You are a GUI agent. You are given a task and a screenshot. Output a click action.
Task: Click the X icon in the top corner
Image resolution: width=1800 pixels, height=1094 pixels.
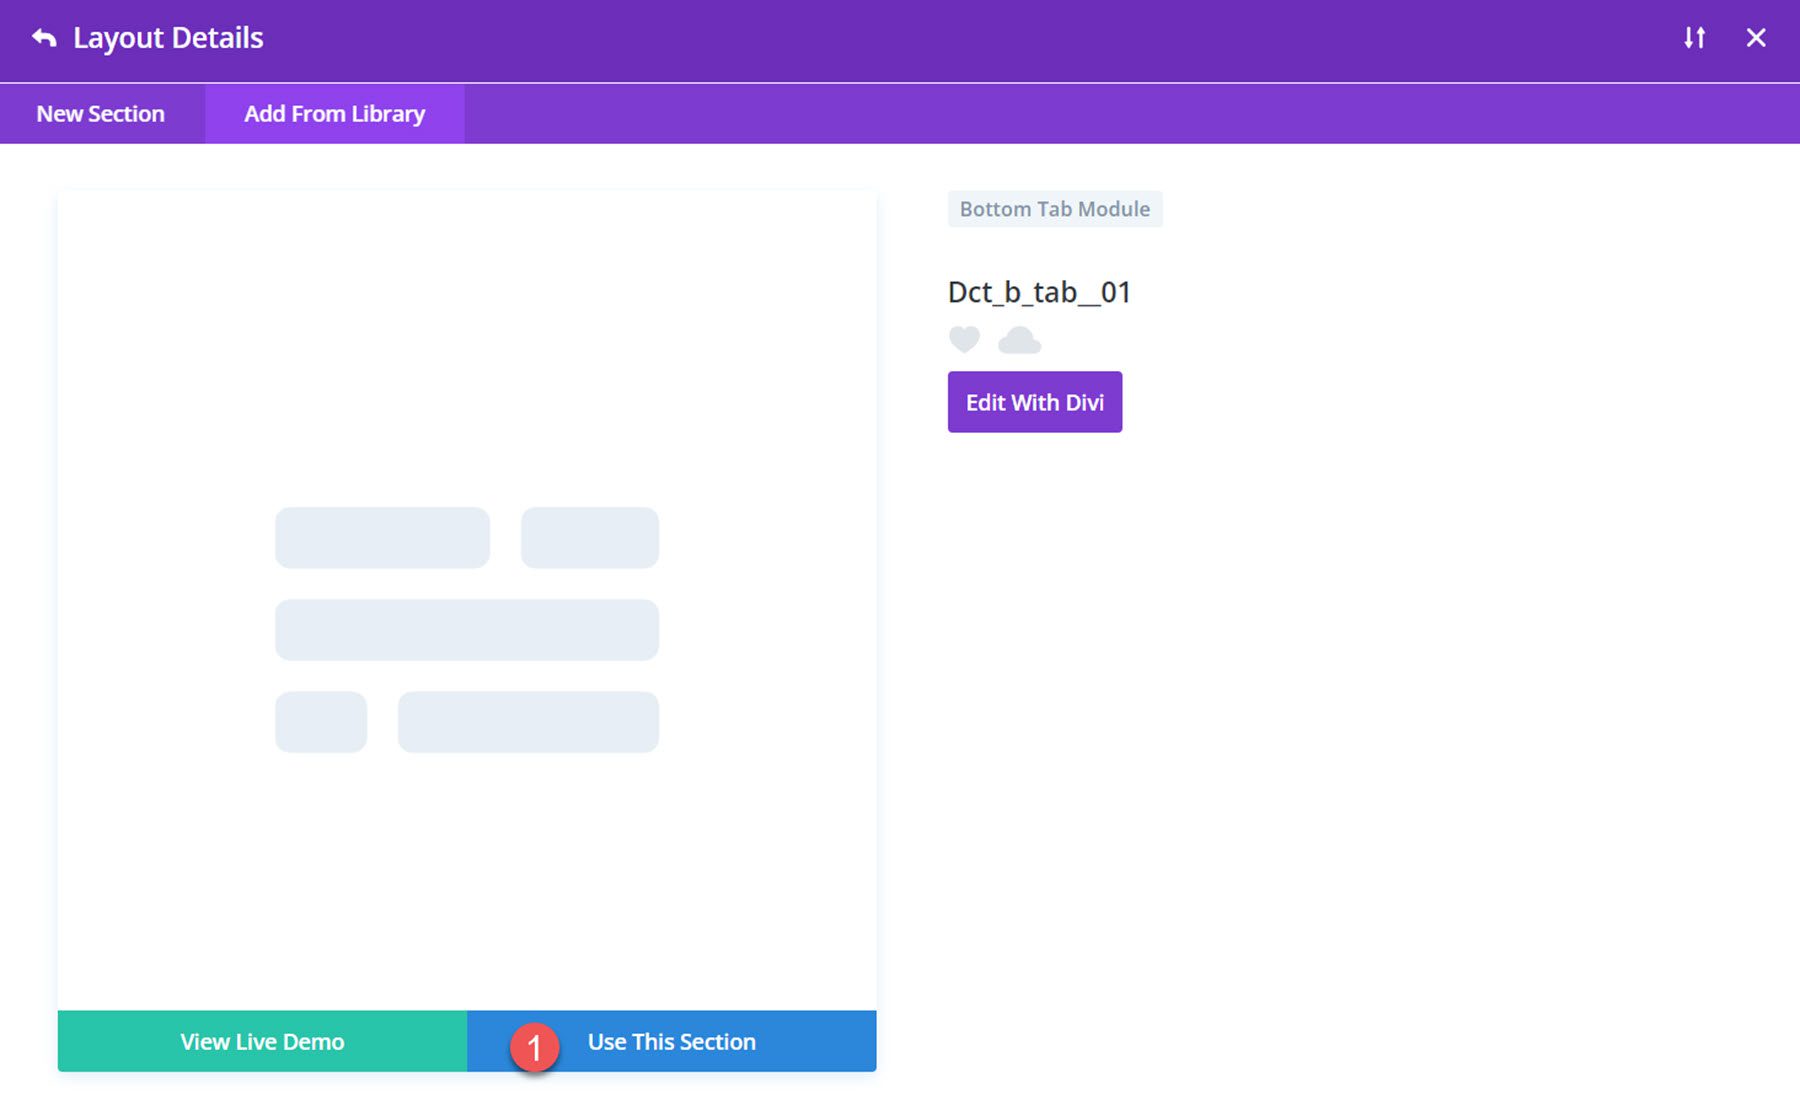1756,37
